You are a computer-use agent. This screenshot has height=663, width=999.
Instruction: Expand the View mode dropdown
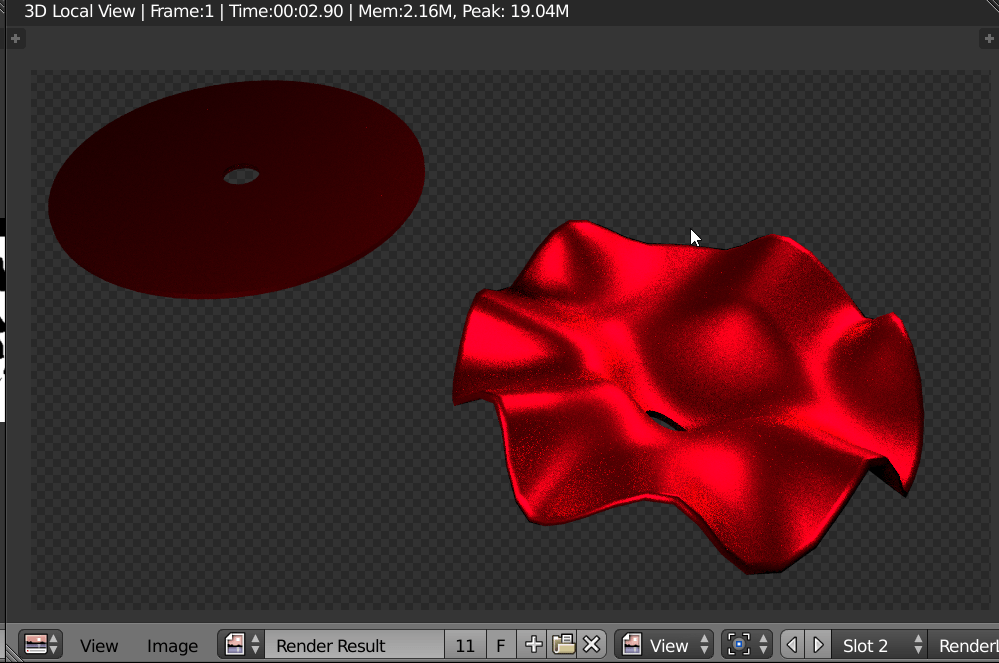665,646
